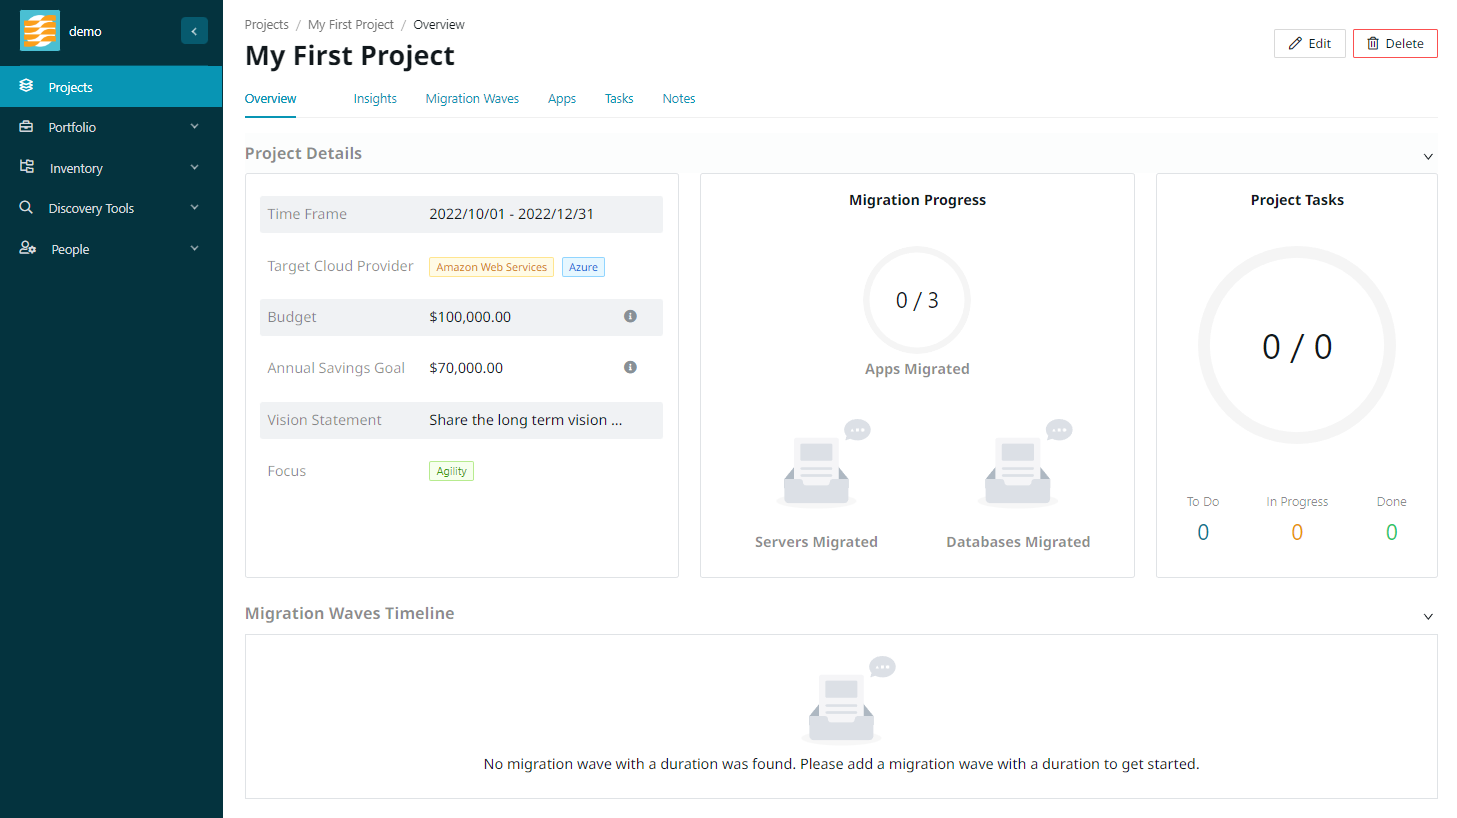1457x818 pixels.
Task: Expand the Portfolio menu chevron
Action: [194, 127]
